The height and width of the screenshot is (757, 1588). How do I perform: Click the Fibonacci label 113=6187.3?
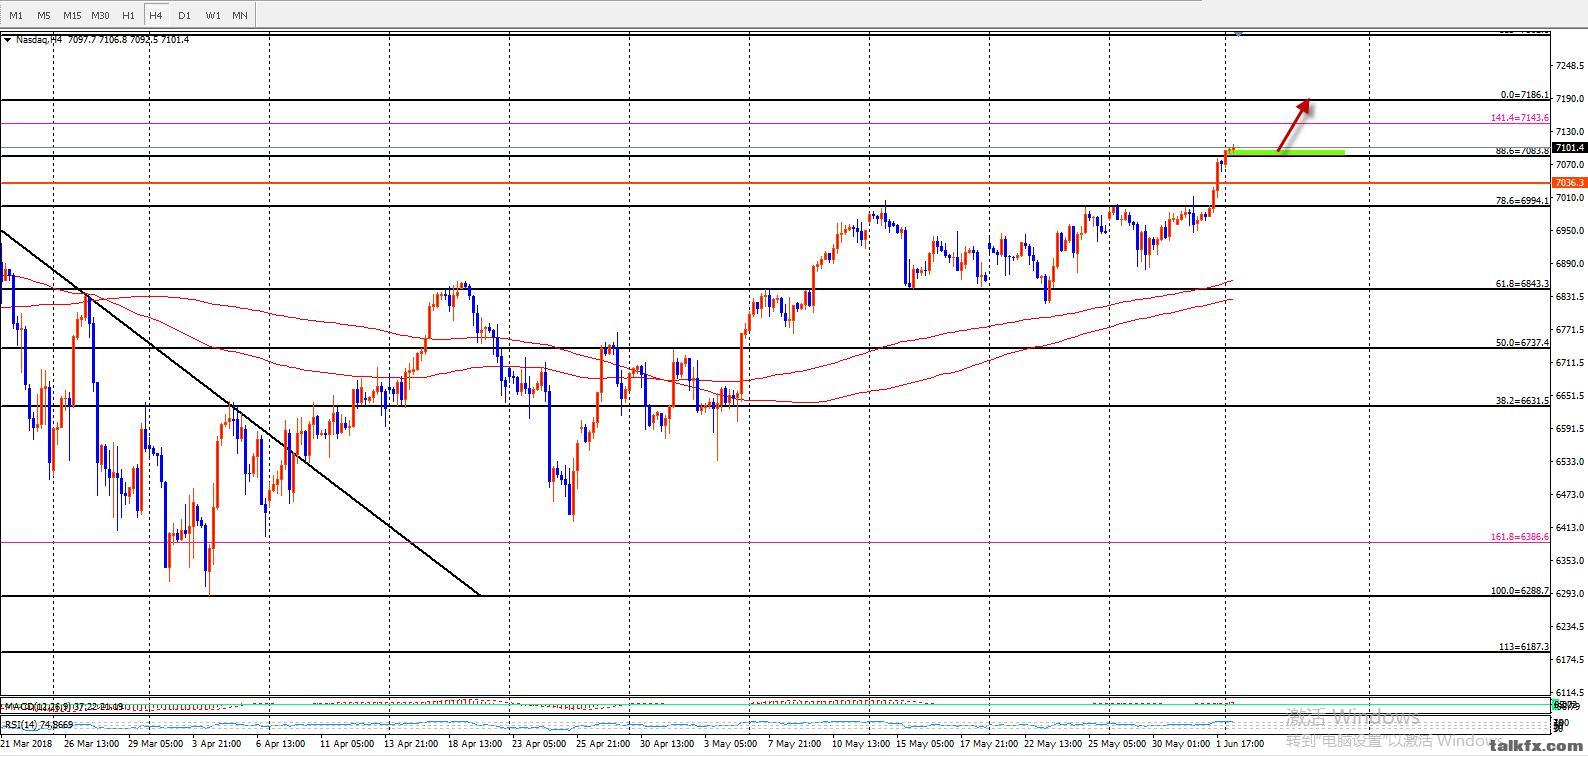pos(1524,647)
